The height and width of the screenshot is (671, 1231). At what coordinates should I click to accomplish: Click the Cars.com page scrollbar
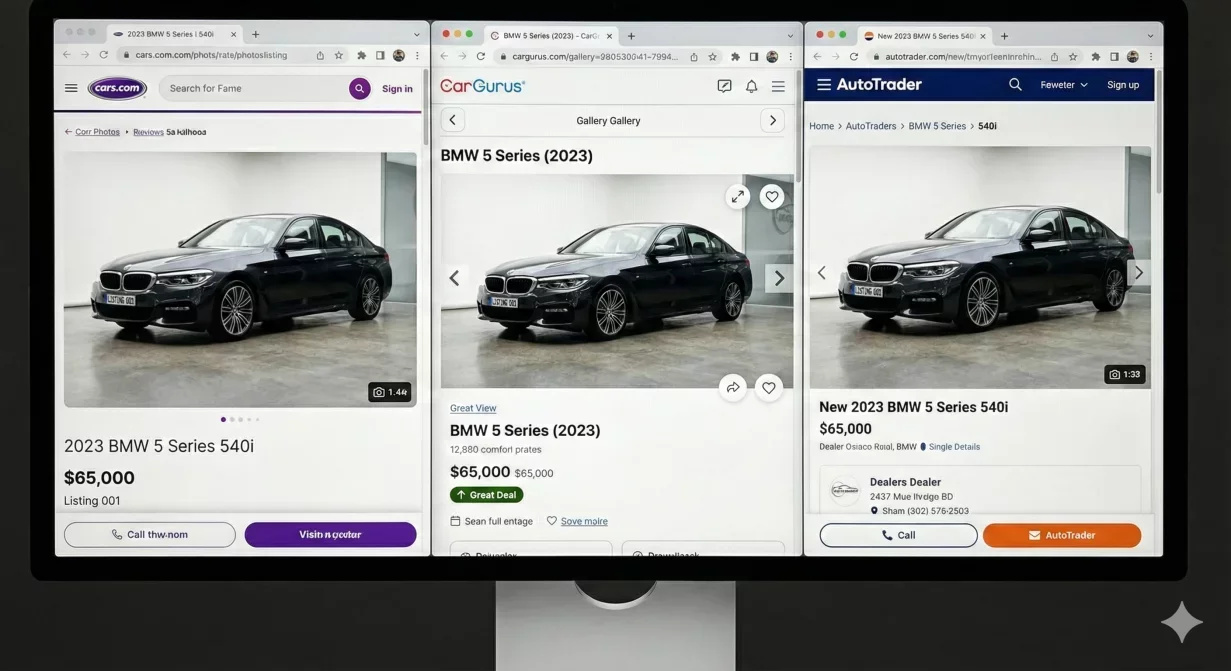click(425, 108)
